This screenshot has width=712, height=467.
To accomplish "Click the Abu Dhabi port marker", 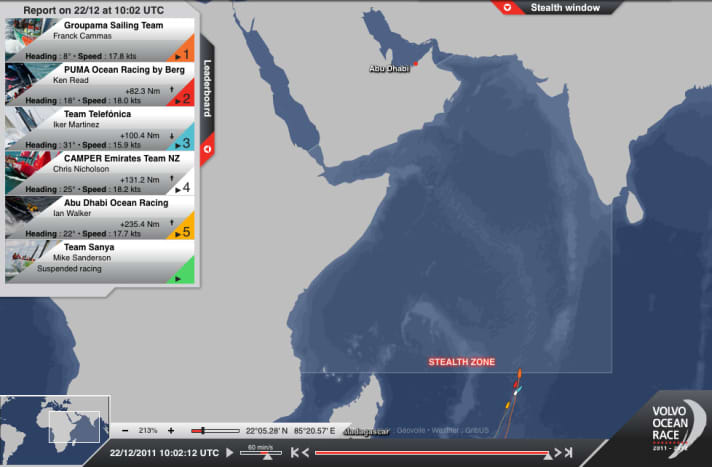I will (415, 64).
